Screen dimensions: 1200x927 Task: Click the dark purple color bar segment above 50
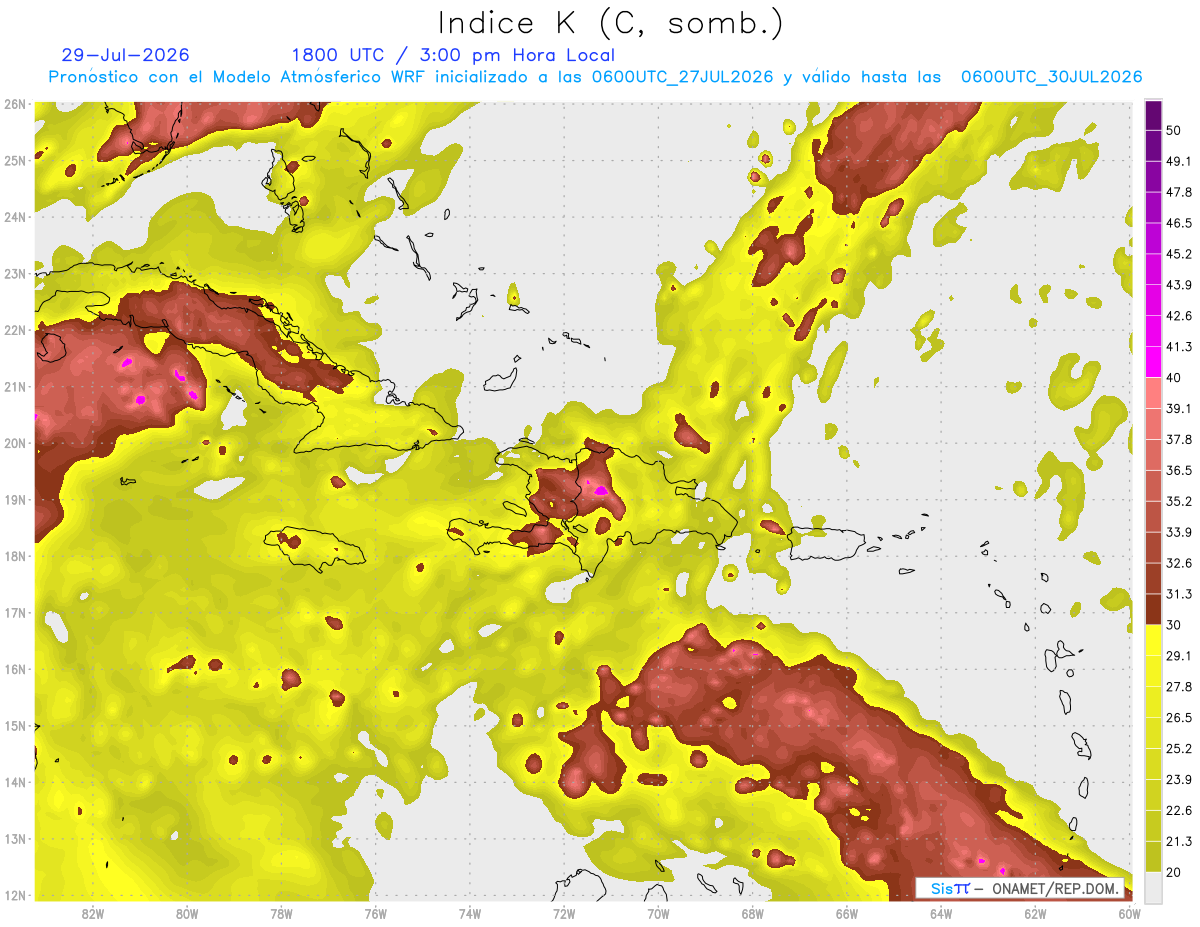pos(1154,115)
